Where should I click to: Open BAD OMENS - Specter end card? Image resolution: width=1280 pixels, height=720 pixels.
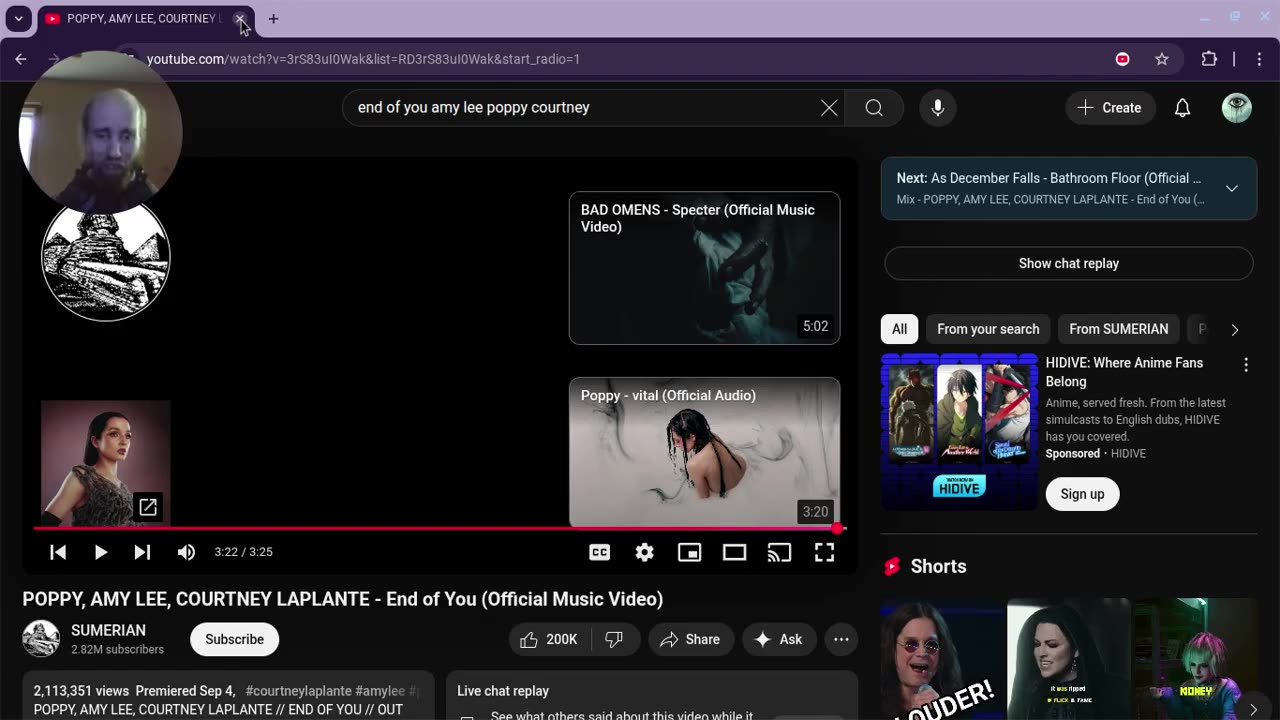[704, 268]
